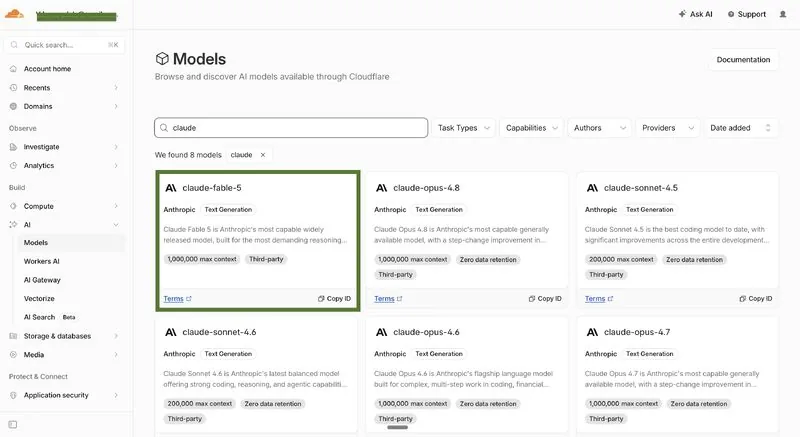Screen dimensions: 800x437
Task: Copy ID of claude-fable-5
Action: (x=334, y=299)
